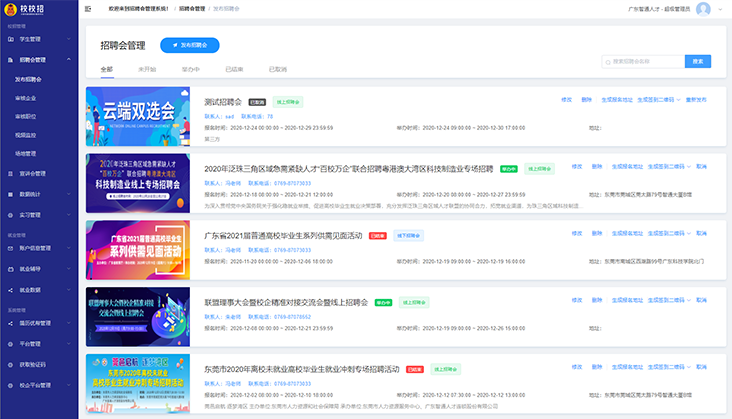Screen dimensions: 732x419
Task: Expand the 实习管理 menu chevron
Action: tap(69, 215)
